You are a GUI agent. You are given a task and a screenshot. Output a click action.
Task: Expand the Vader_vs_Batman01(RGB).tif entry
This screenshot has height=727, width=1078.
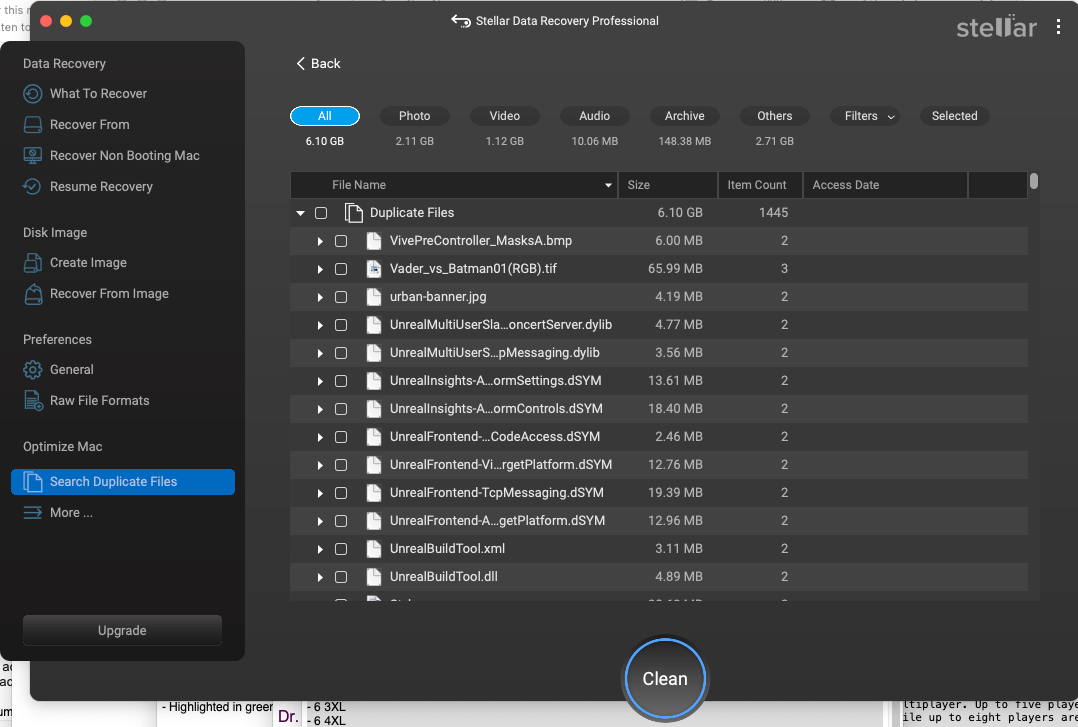[x=319, y=268]
